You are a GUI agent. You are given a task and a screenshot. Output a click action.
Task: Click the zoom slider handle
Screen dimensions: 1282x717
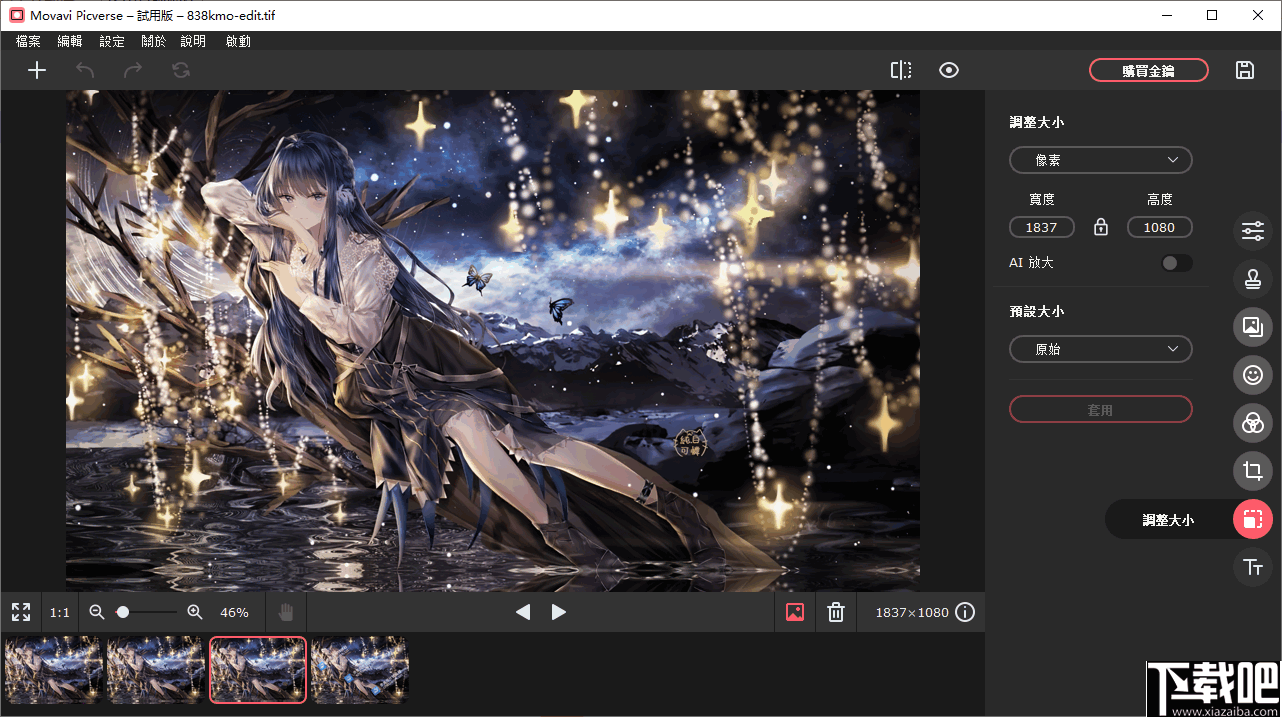pos(122,612)
